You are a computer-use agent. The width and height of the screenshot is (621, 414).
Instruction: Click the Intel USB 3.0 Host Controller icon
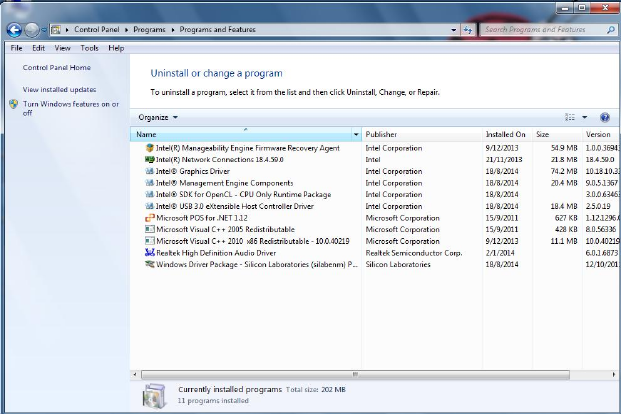tap(150, 206)
